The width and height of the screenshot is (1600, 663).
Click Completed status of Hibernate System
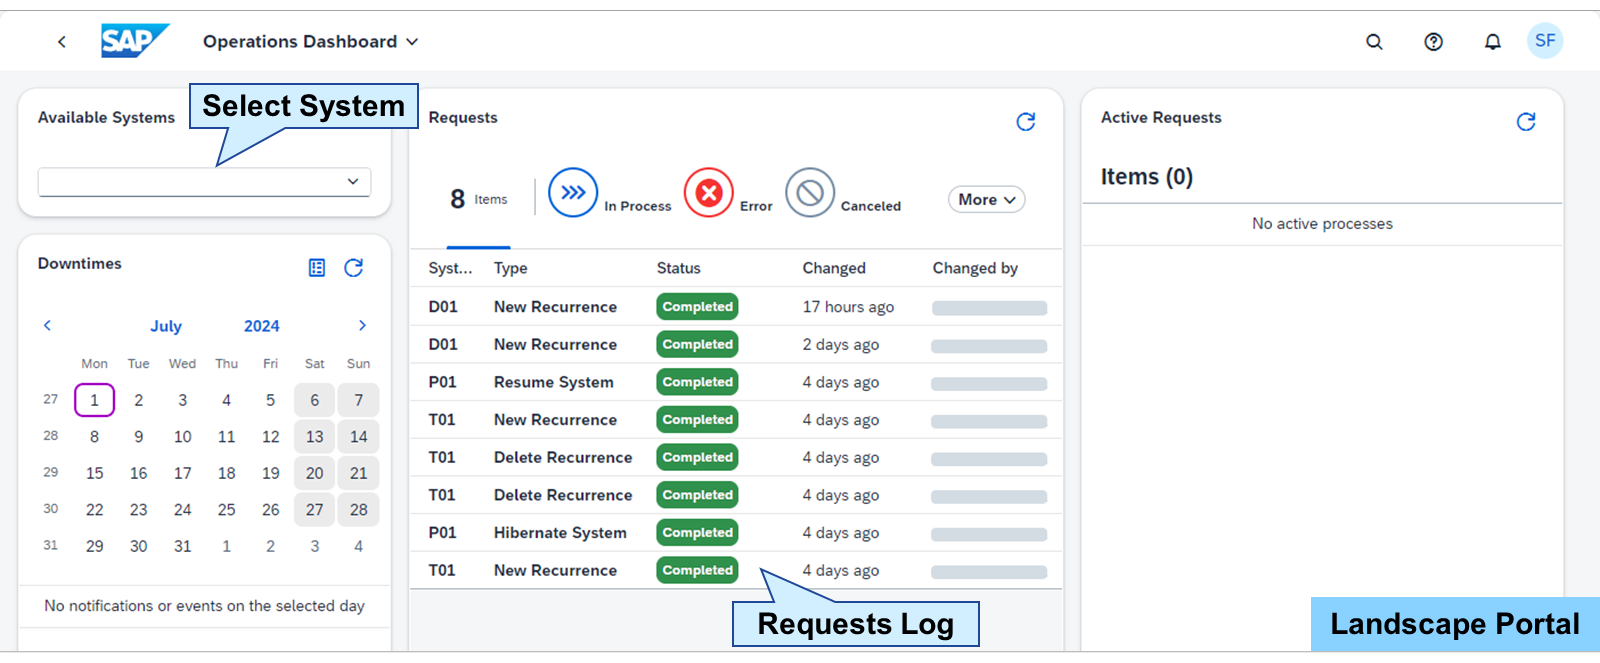tap(697, 533)
